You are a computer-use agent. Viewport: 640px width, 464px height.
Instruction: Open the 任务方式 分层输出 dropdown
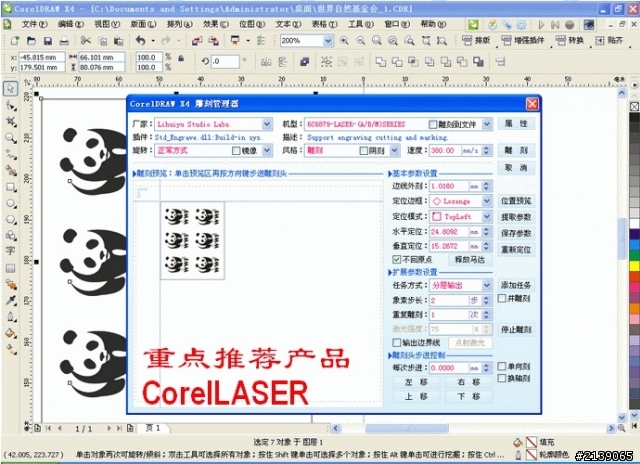click(487, 285)
